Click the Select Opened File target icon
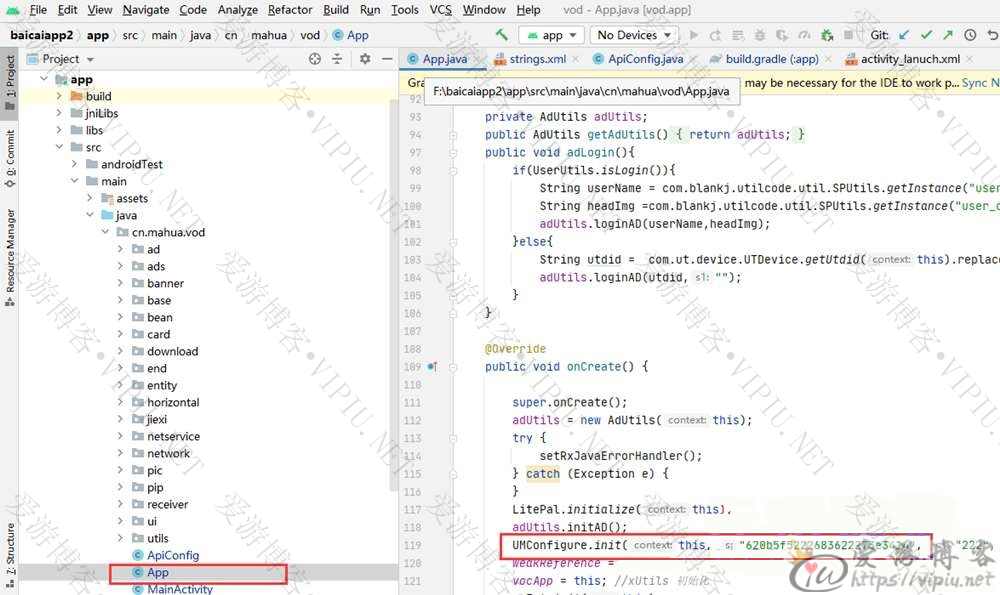The height and width of the screenshot is (595, 1000). pyautogui.click(x=314, y=59)
